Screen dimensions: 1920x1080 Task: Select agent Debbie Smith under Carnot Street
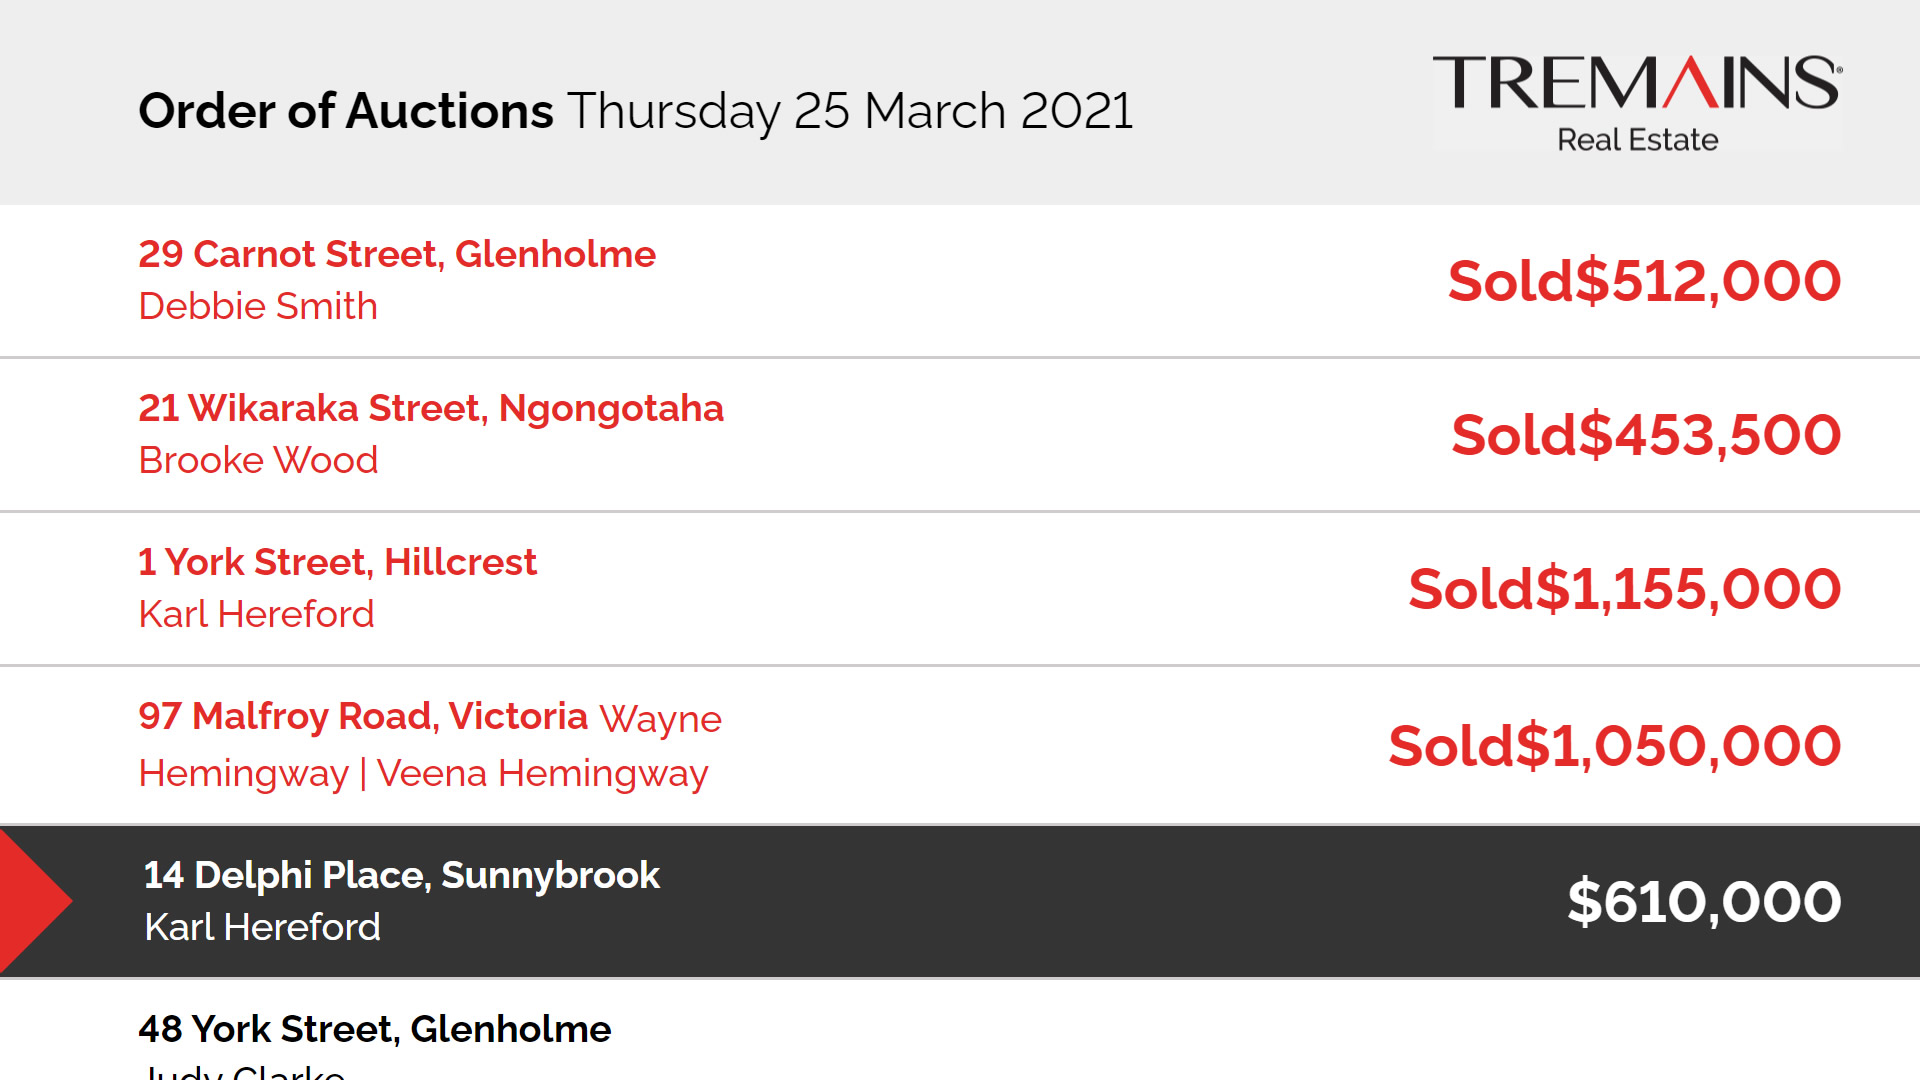pyautogui.click(x=258, y=306)
